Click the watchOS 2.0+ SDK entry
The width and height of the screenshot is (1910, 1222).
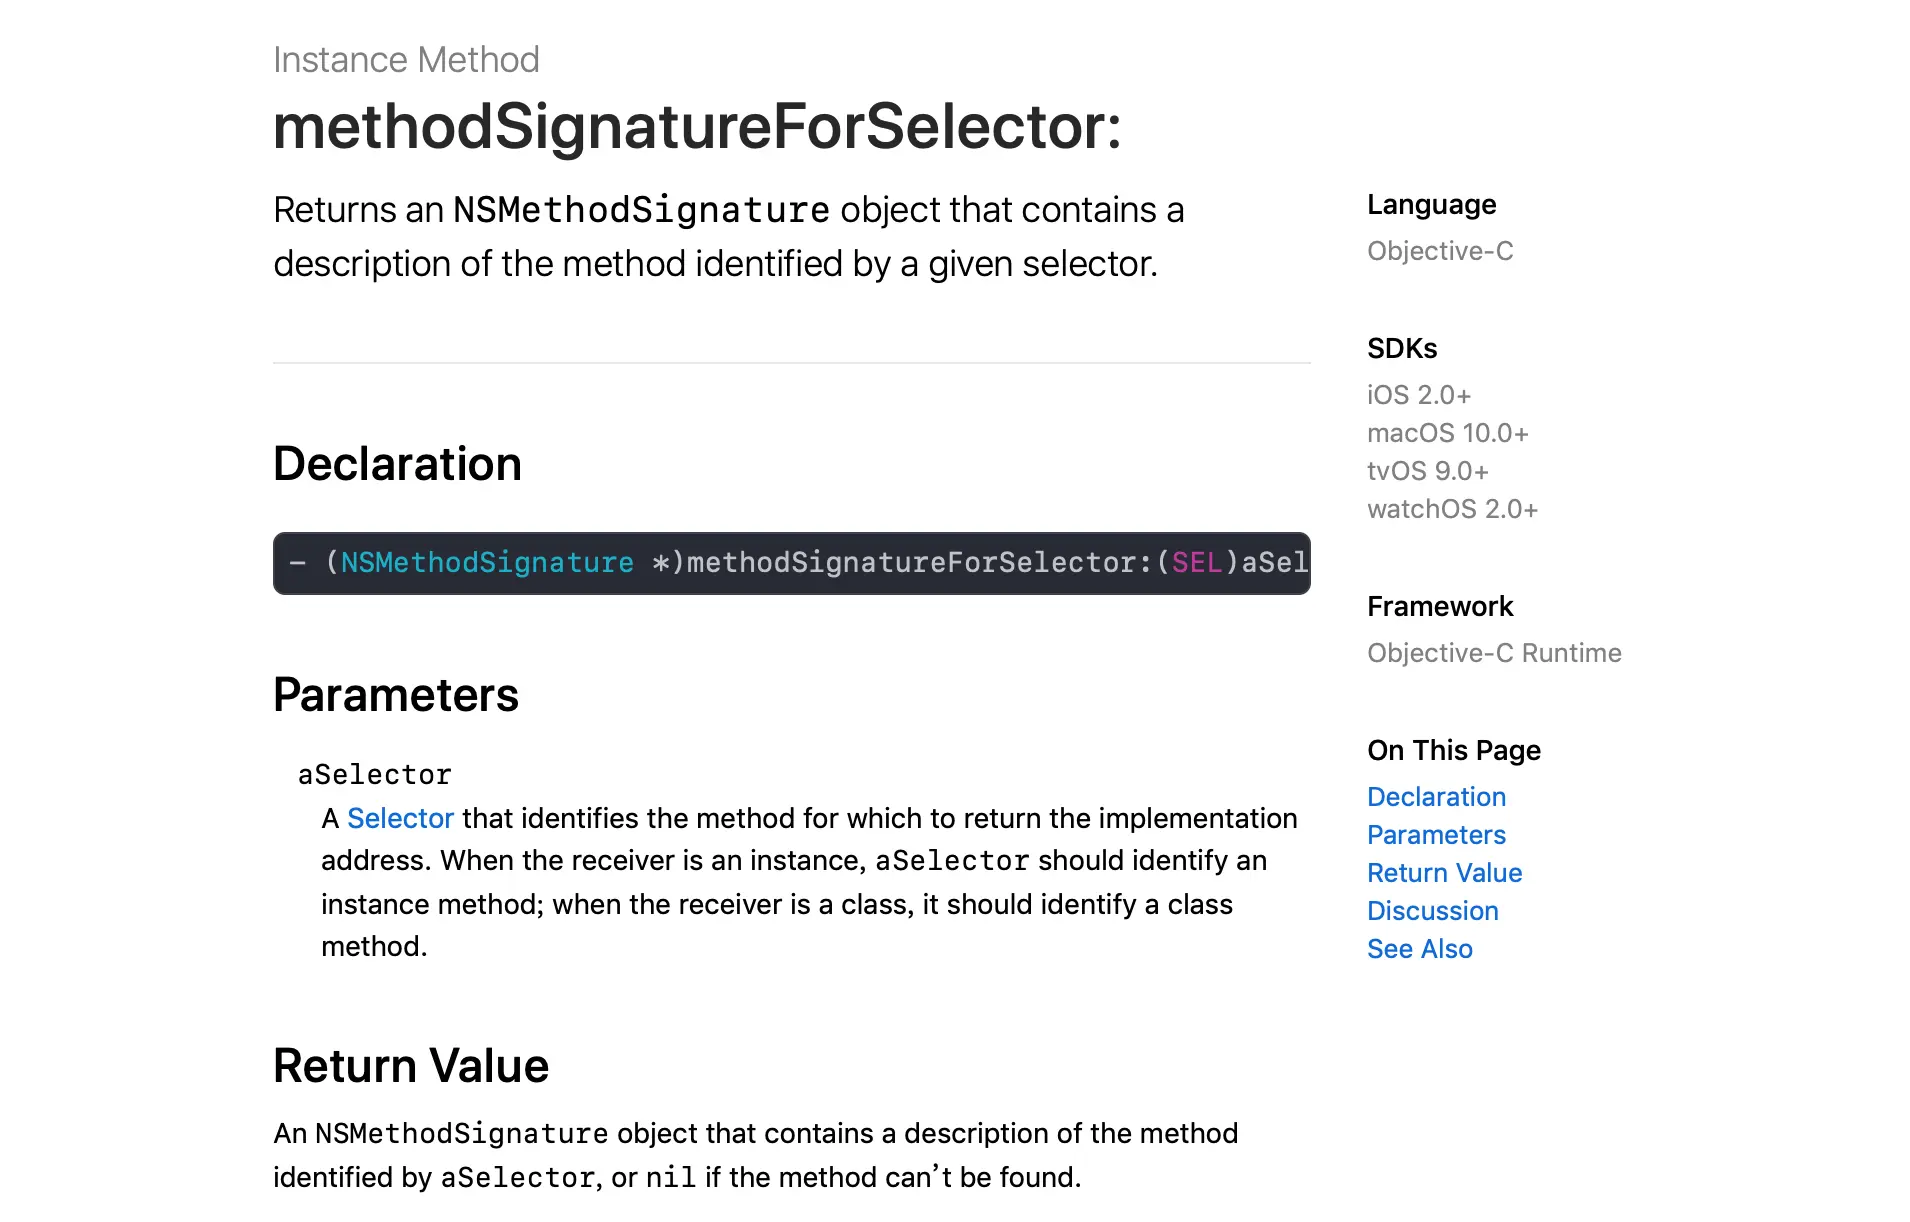1452,509
